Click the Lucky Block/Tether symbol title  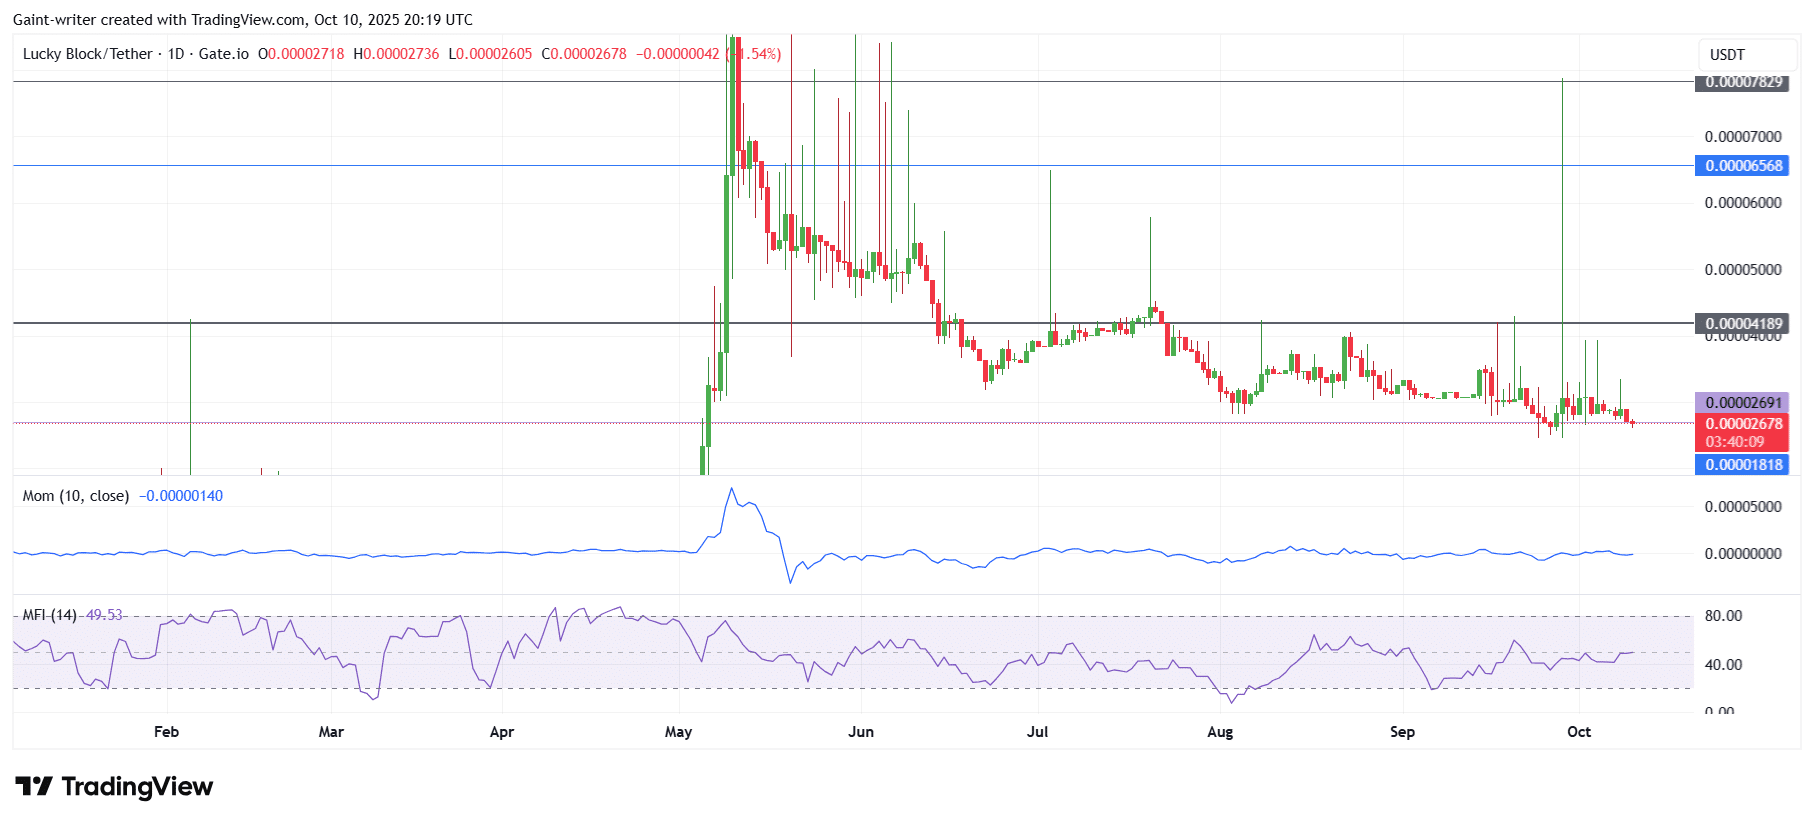pyautogui.click(x=88, y=54)
